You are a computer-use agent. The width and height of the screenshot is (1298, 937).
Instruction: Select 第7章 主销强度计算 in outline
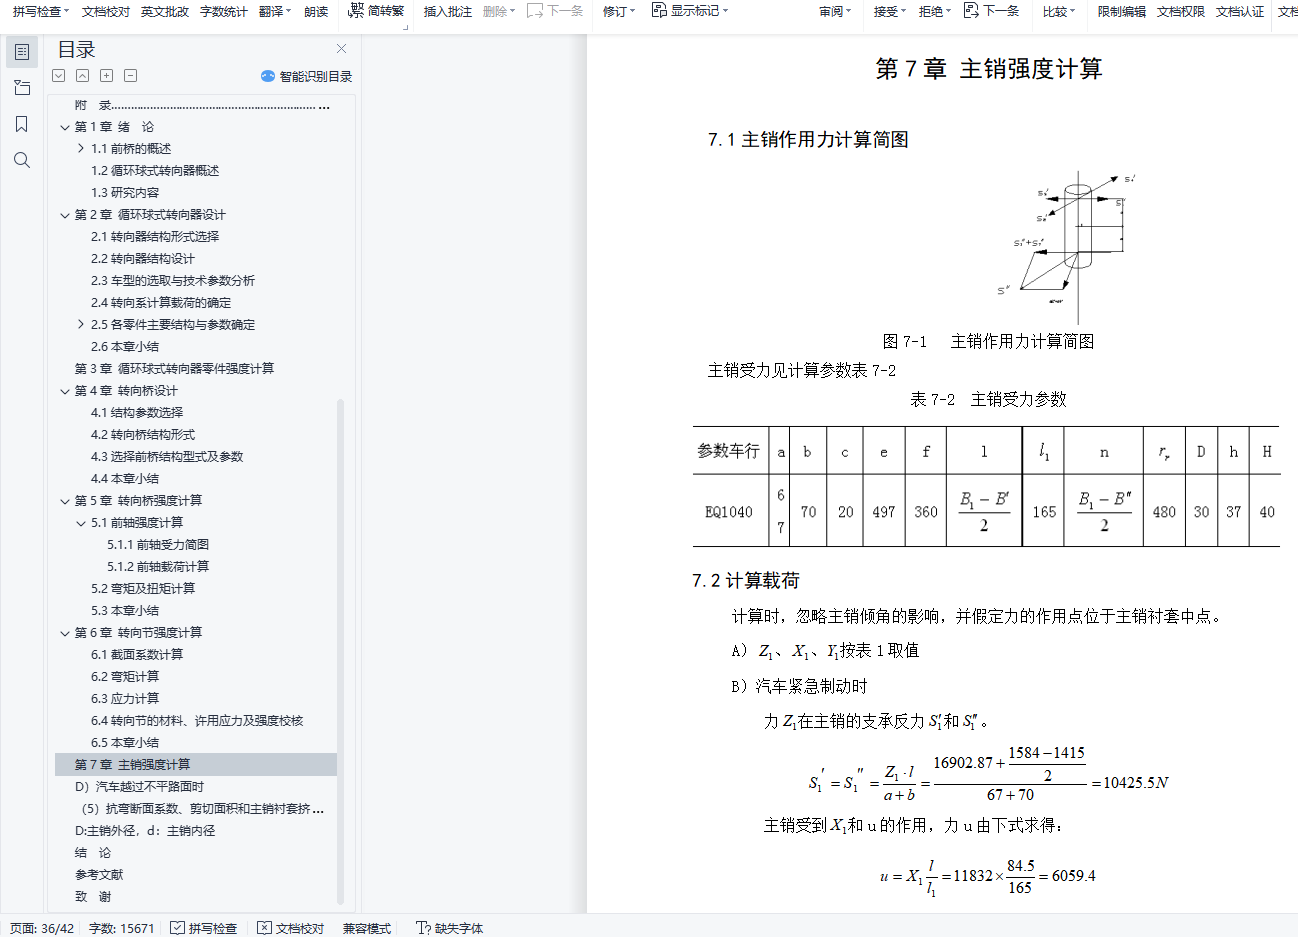point(196,765)
